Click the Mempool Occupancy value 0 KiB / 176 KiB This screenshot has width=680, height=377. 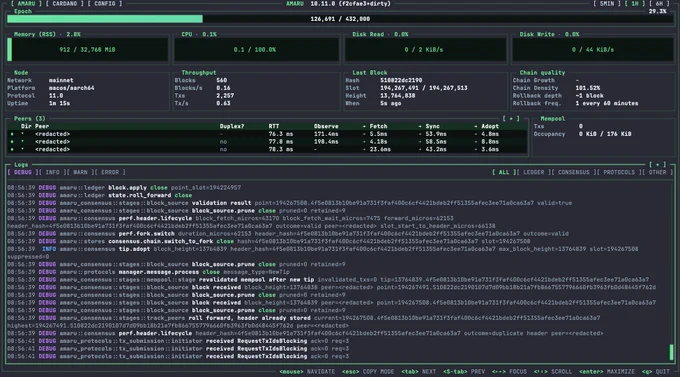pyautogui.click(x=605, y=134)
